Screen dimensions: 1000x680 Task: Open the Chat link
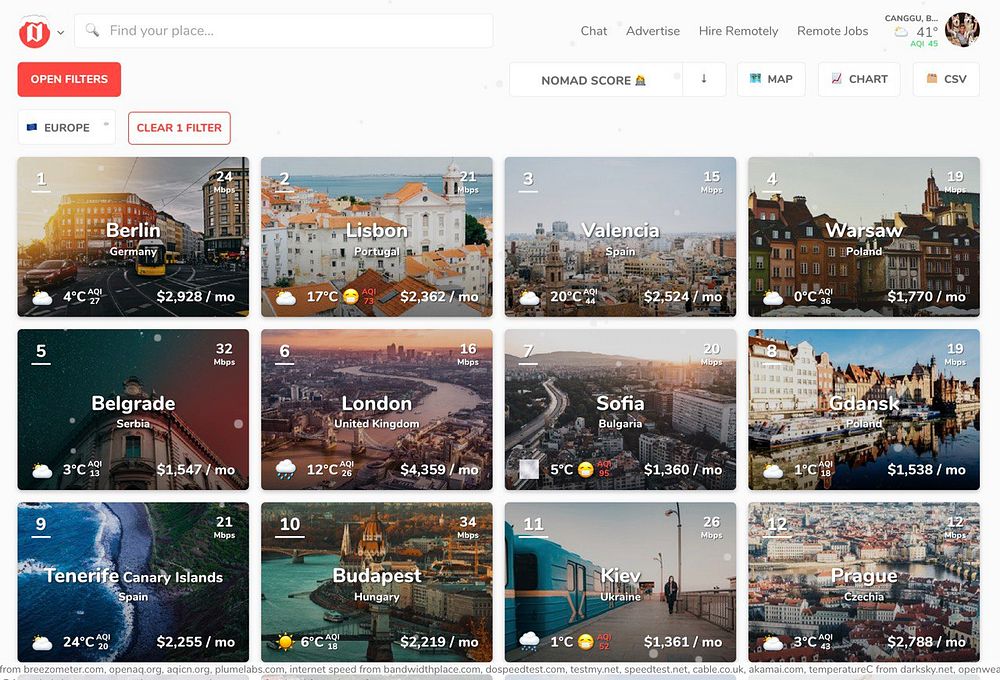click(594, 31)
